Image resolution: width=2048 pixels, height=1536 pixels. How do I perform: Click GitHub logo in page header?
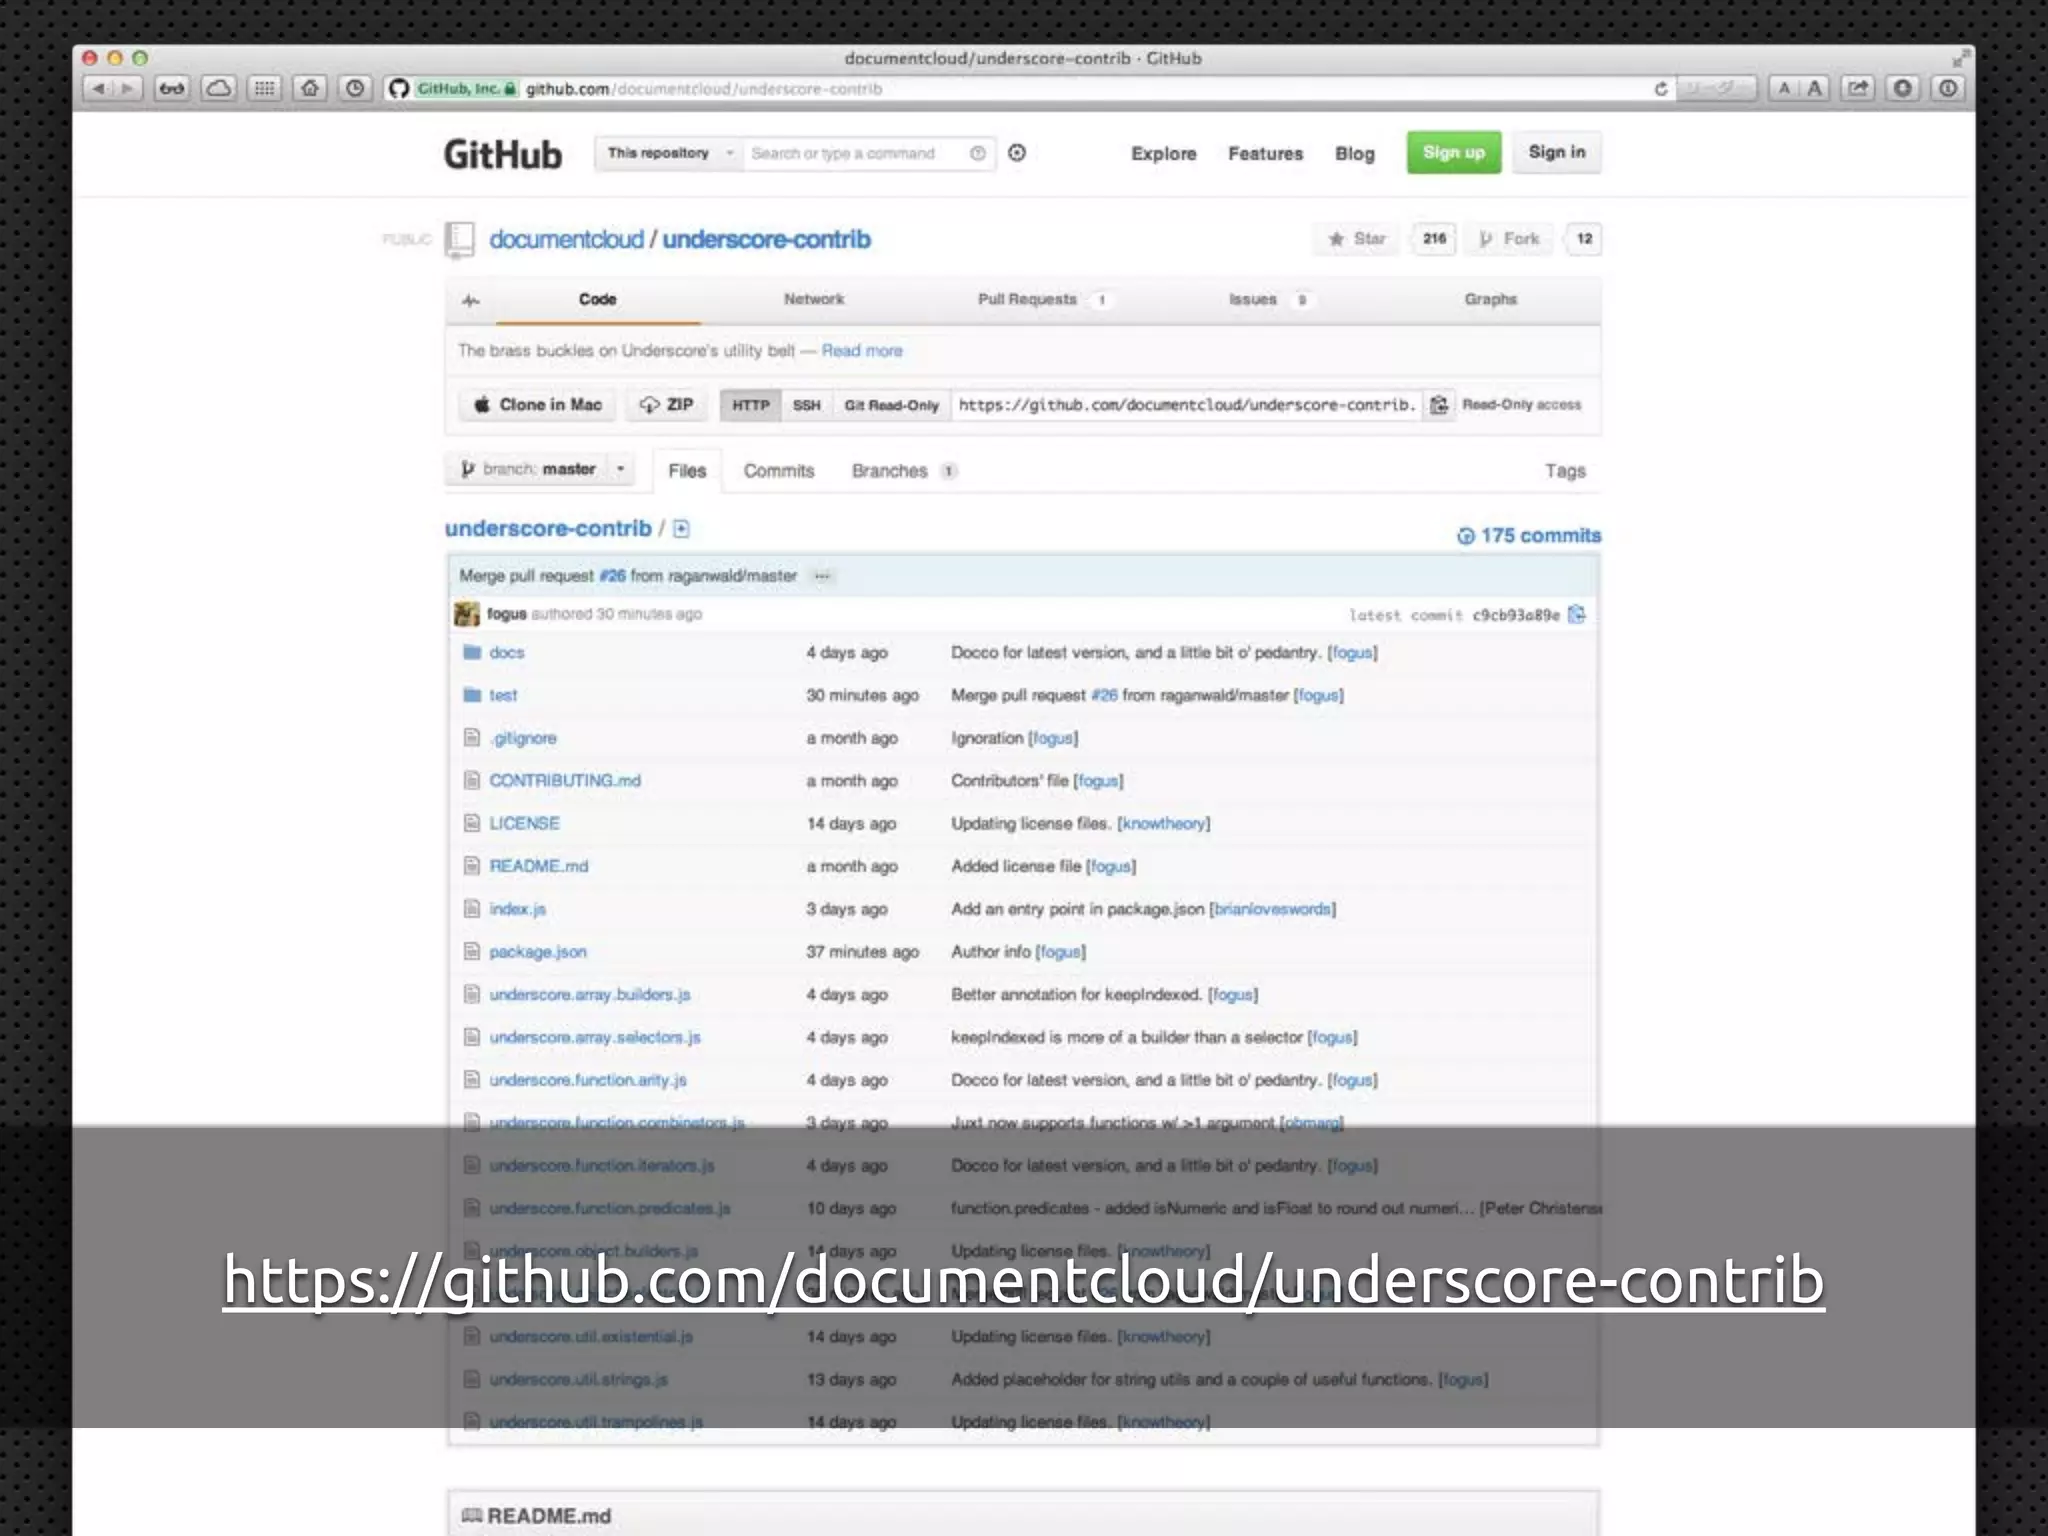click(503, 154)
